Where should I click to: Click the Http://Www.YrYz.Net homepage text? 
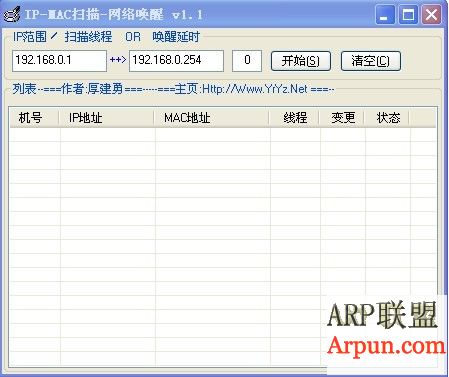[255, 89]
